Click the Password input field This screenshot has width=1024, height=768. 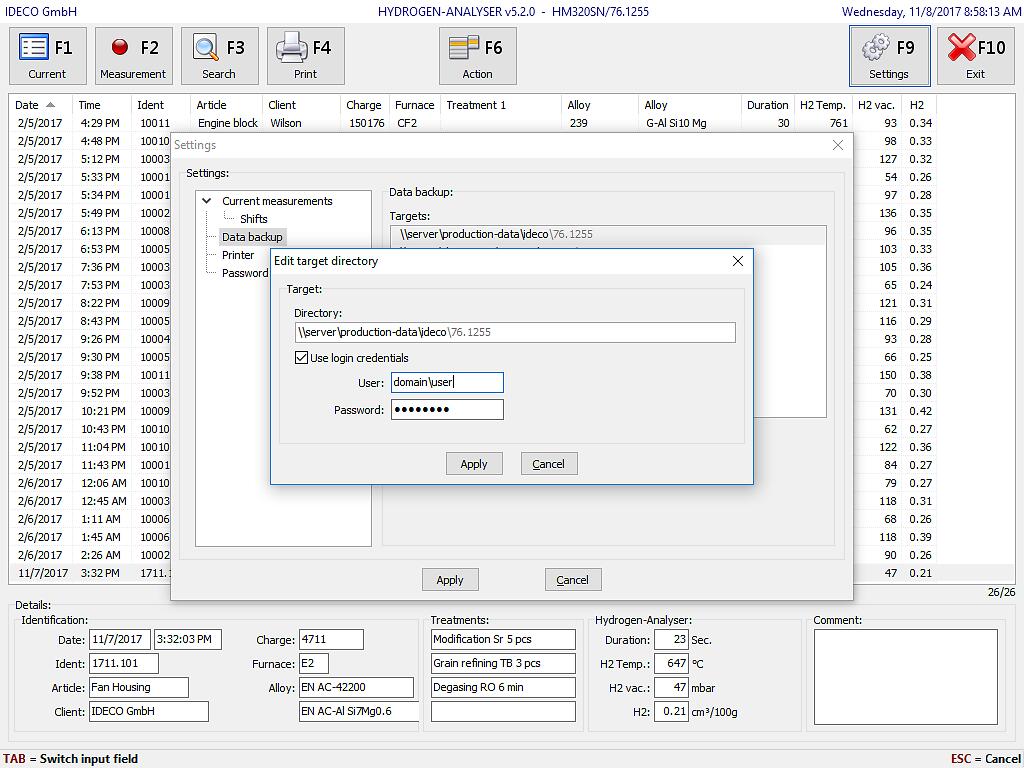pos(447,409)
